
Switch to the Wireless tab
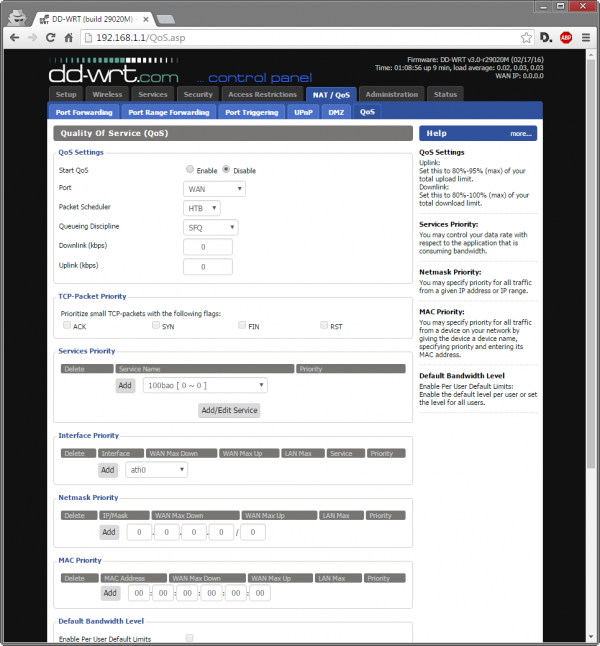pos(107,94)
